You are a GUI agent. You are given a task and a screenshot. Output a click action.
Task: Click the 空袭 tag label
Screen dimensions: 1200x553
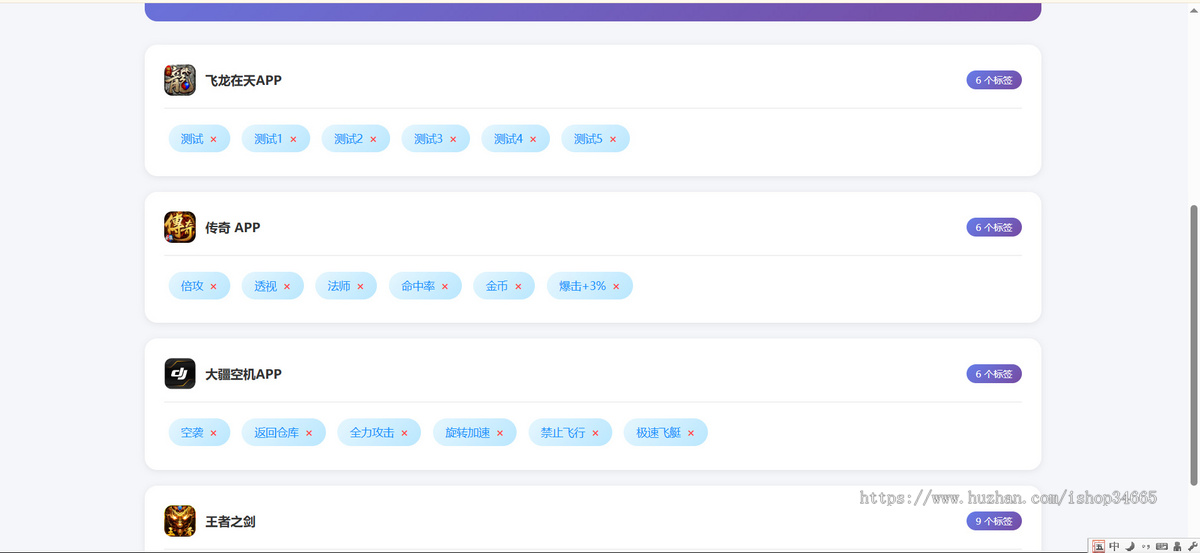(x=192, y=433)
